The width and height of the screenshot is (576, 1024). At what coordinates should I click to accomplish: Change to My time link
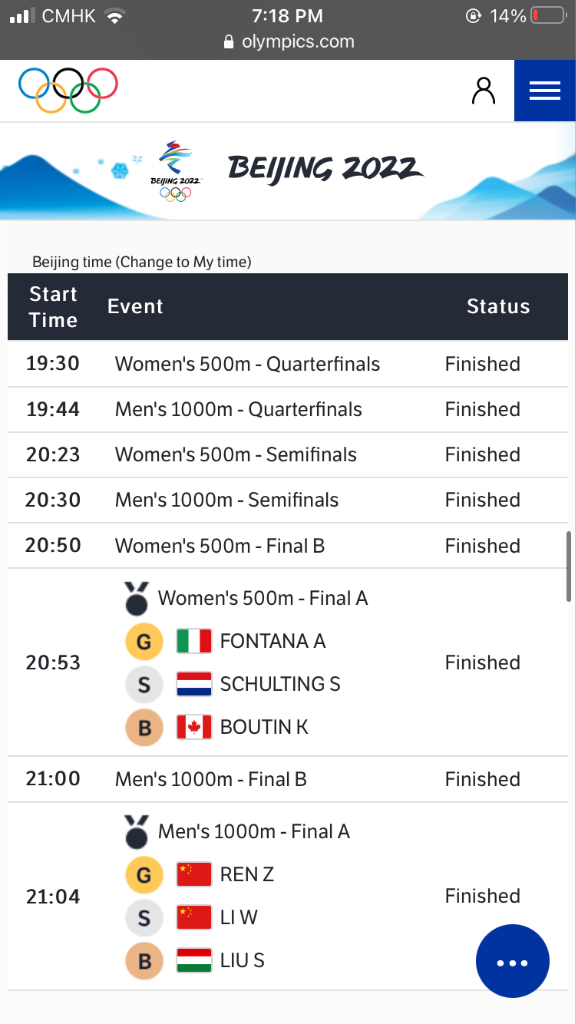[184, 262]
